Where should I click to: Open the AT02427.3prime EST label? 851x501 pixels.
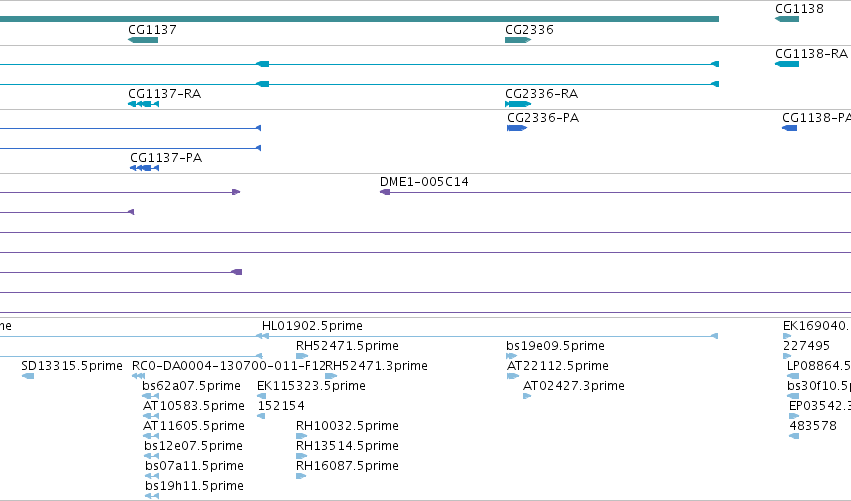(574, 386)
